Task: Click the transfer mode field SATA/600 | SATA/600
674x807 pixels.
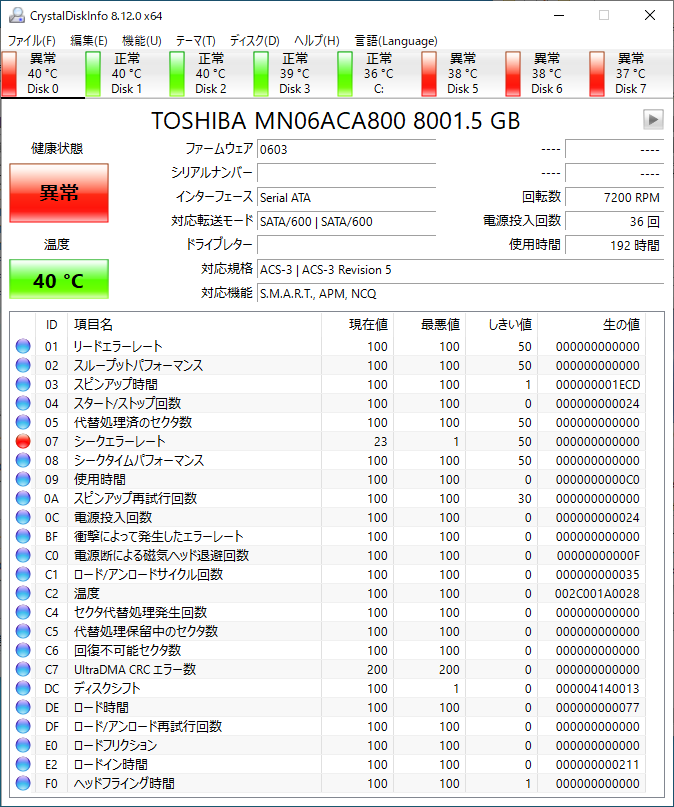Action: [346, 221]
